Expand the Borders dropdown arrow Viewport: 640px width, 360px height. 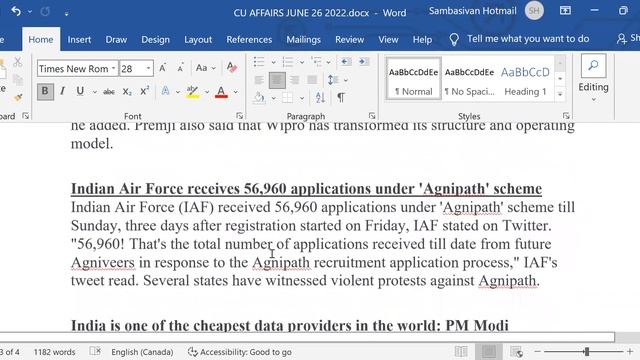[x=302, y=98]
